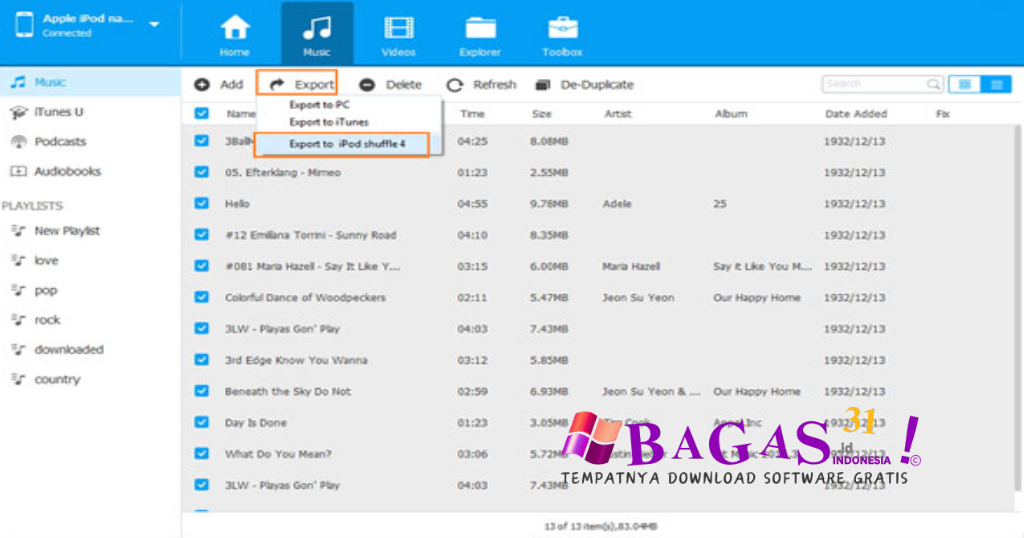Click the Add plus icon

[x=202, y=84]
